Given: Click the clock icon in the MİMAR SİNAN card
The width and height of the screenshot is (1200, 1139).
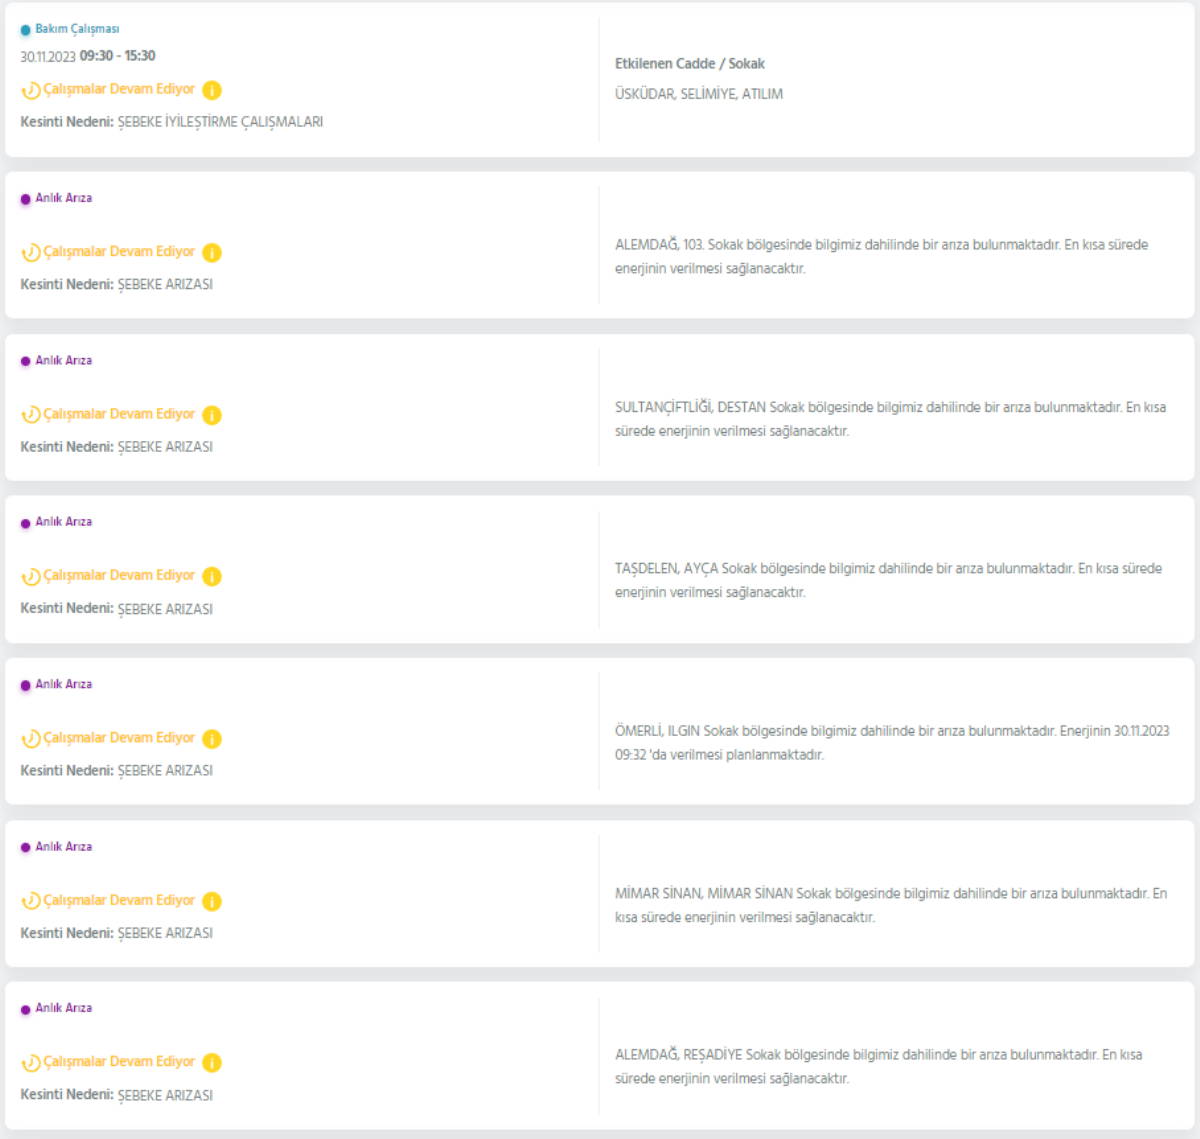Looking at the screenshot, I should (x=31, y=901).
